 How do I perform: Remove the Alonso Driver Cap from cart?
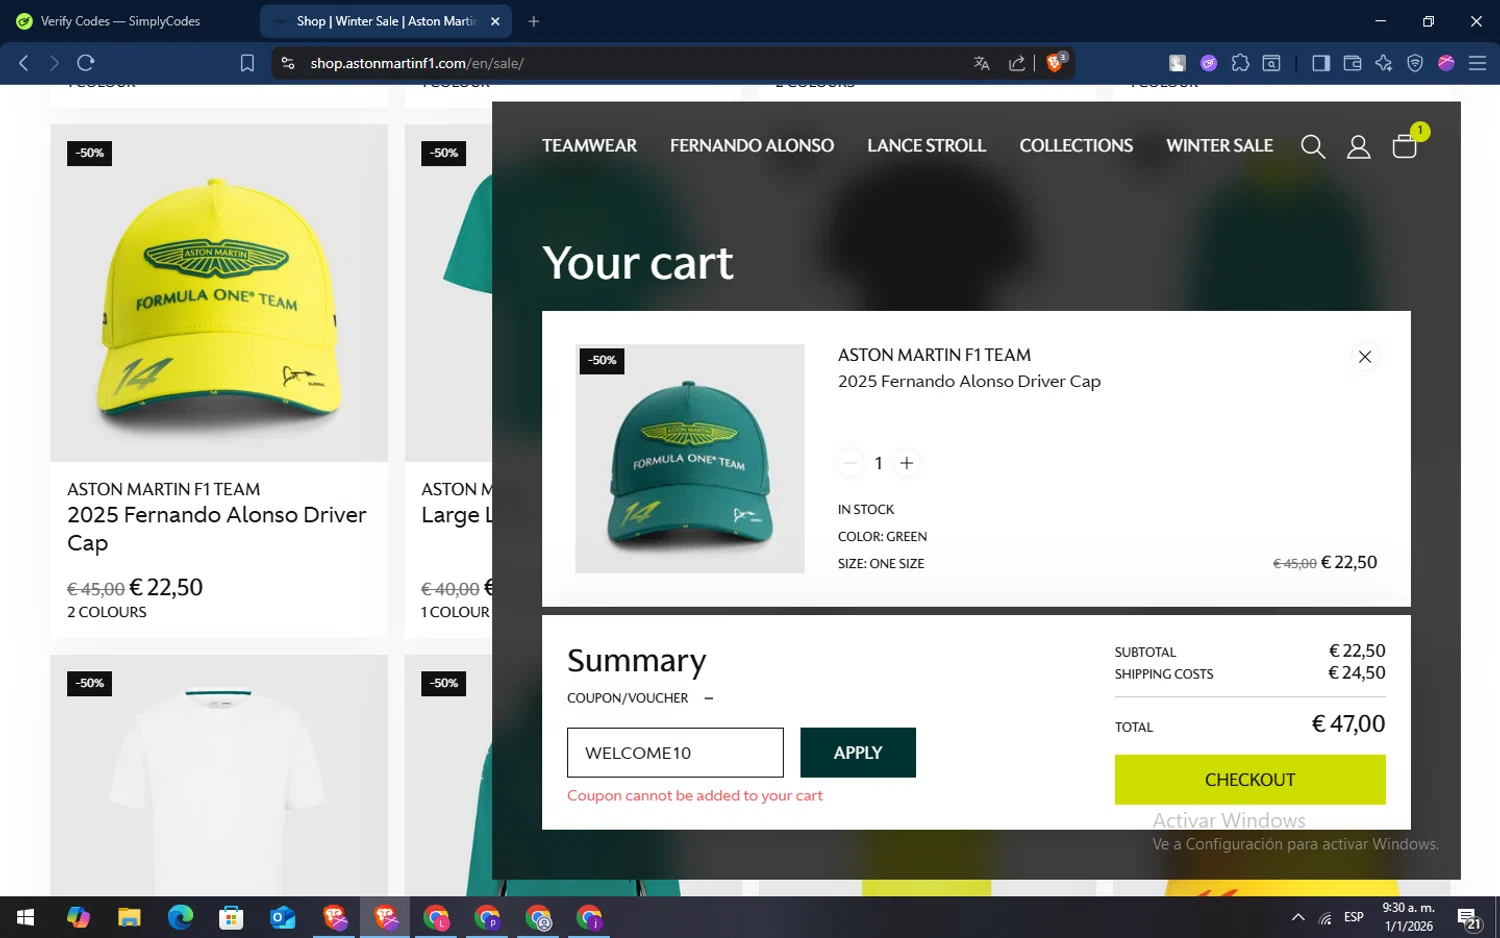1365,357
